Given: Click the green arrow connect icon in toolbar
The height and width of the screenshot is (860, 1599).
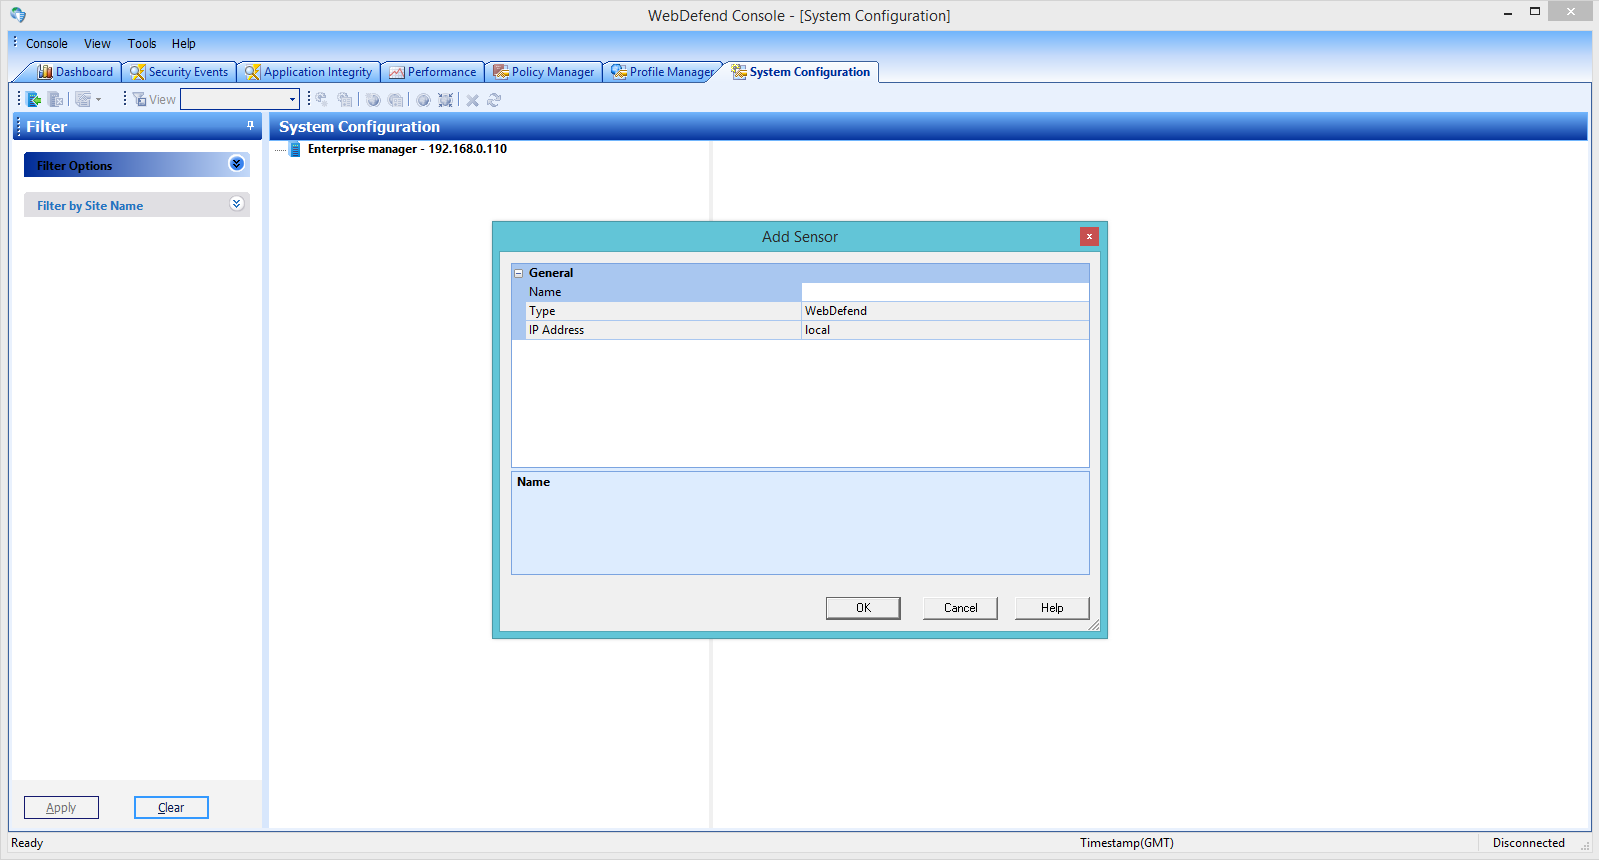Looking at the screenshot, I should (34, 99).
